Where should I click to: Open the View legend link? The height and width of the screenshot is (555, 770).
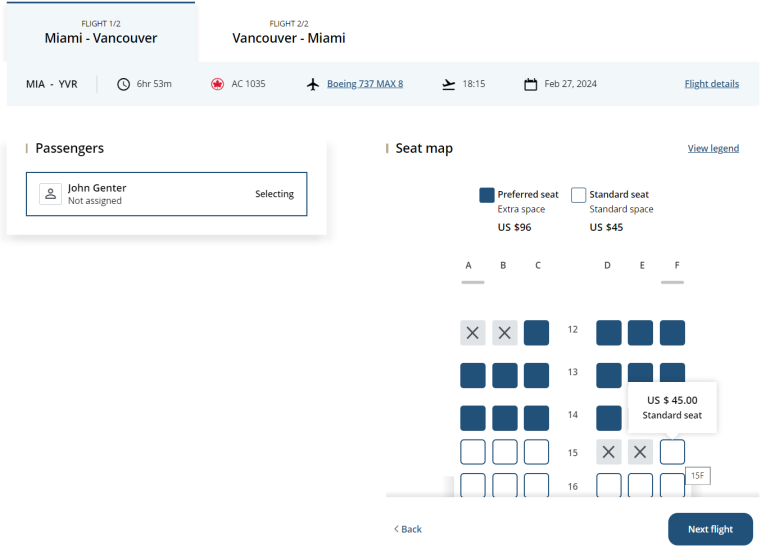click(x=713, y=149)
